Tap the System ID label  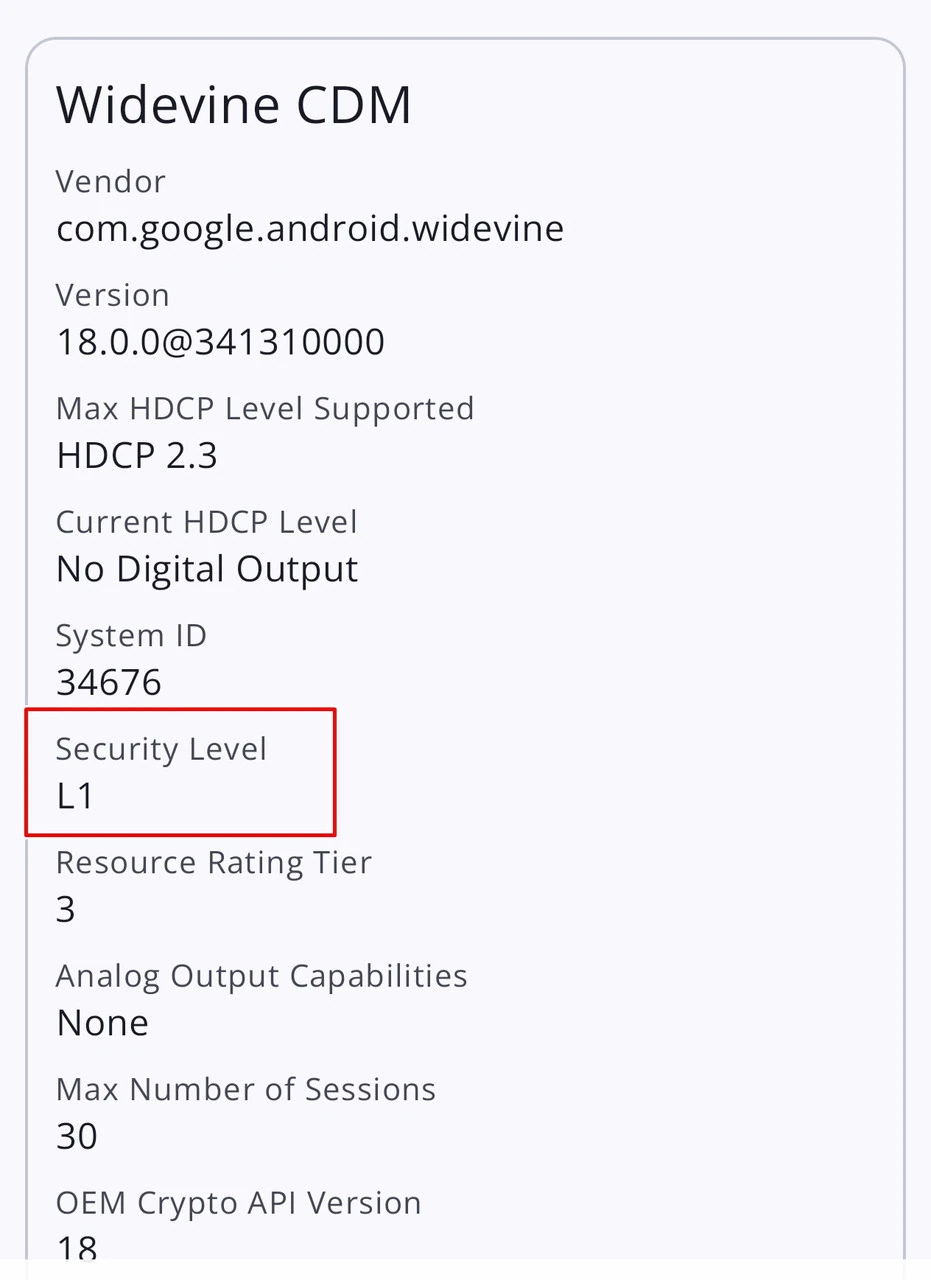[131, 635]
